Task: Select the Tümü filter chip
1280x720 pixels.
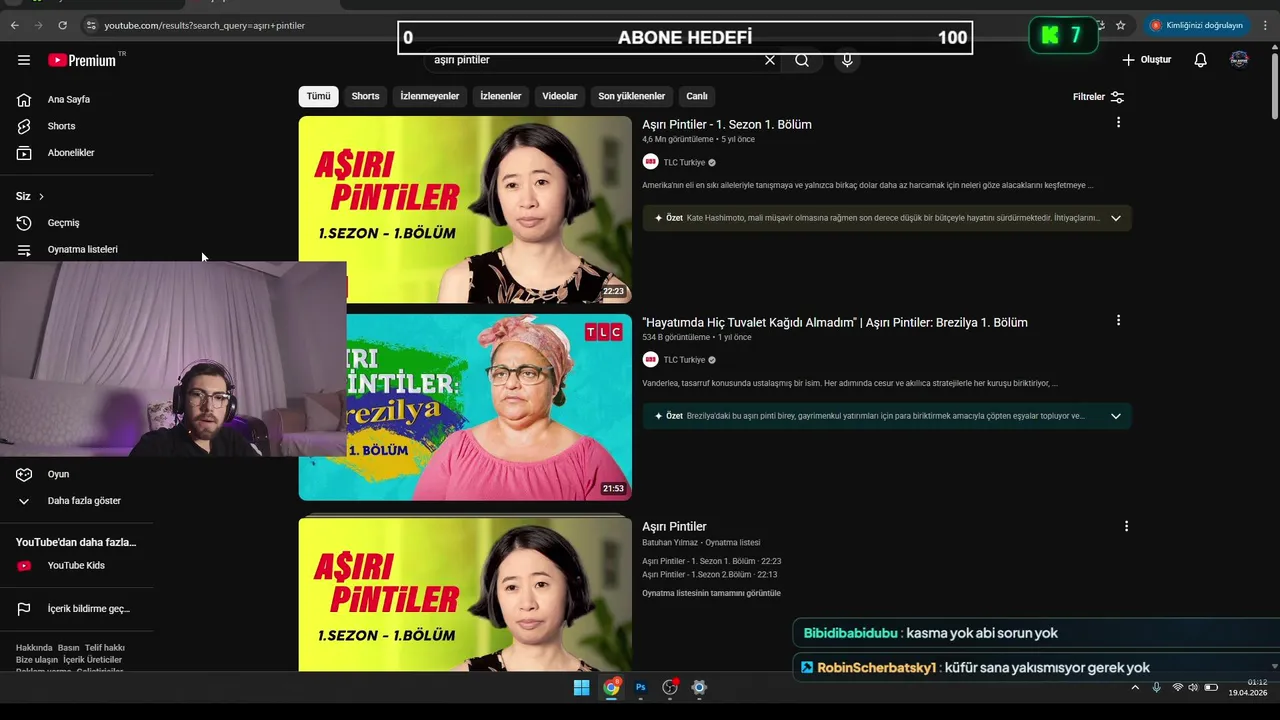Action: point(318,96)
